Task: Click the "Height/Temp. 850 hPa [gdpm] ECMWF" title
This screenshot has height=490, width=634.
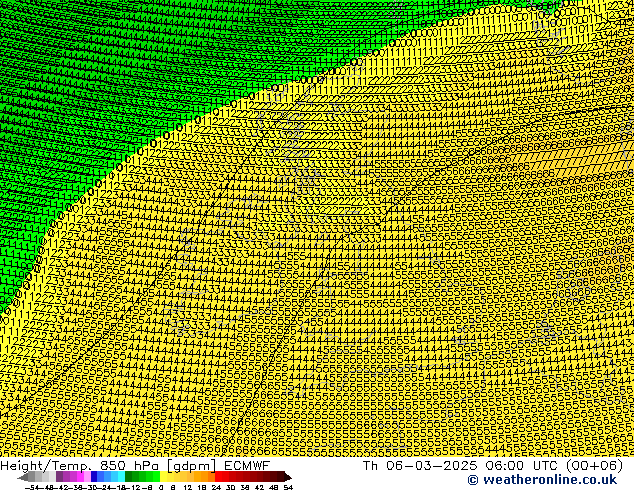Action: pyautogui.click(x=135, y=466)
